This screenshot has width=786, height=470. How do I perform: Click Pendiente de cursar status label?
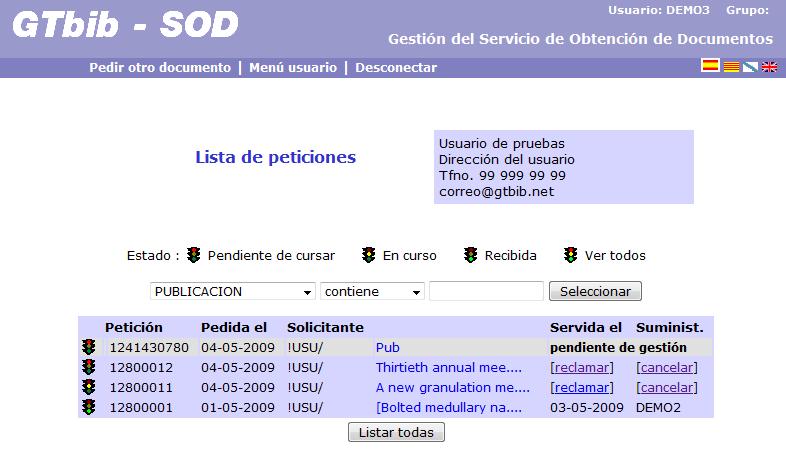click(271, 256)
